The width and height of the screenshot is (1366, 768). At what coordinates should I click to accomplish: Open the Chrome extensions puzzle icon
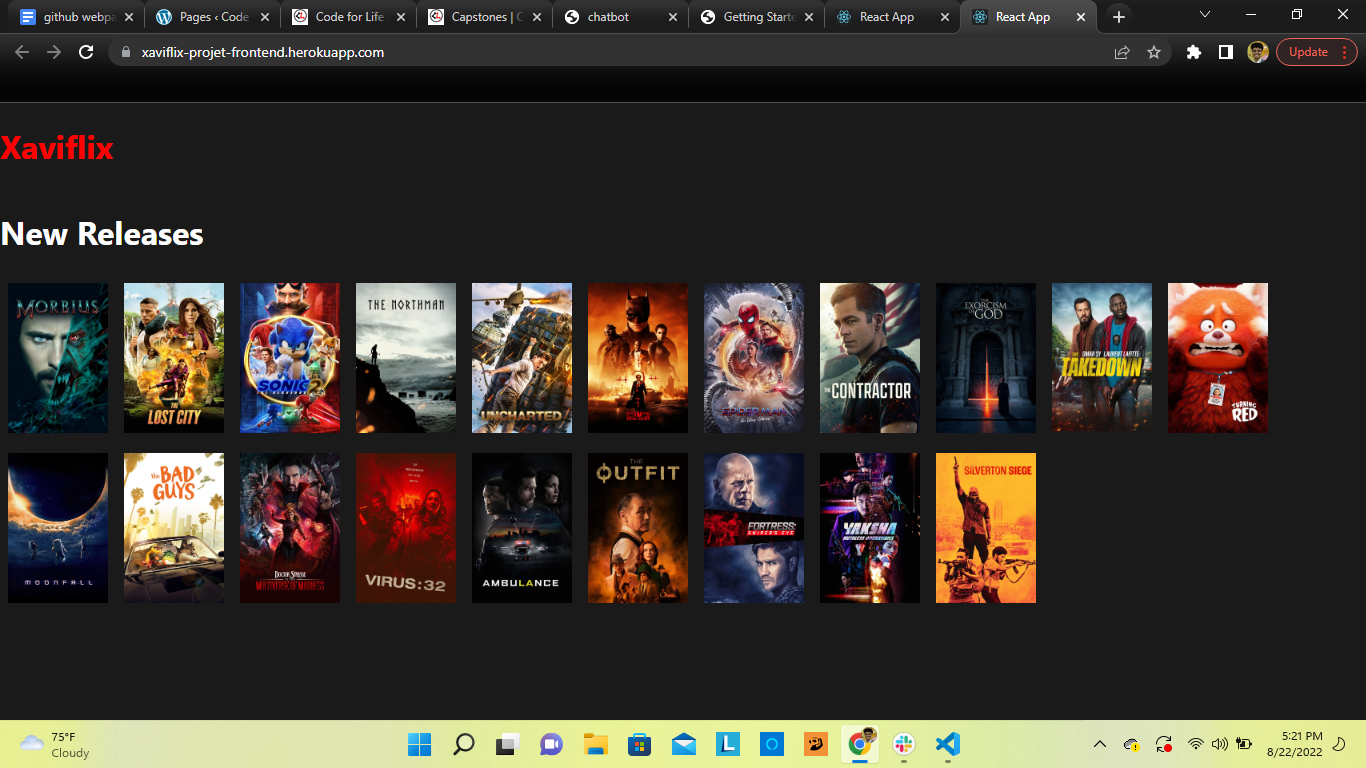click(1194, 52)
